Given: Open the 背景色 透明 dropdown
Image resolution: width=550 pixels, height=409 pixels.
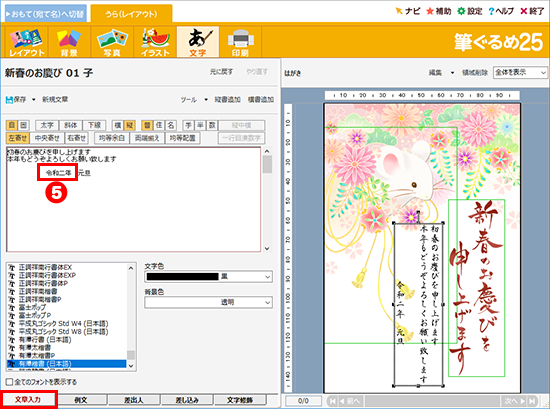Looking at the screenshot, I should pyautogui.click(x=209, y=302).
